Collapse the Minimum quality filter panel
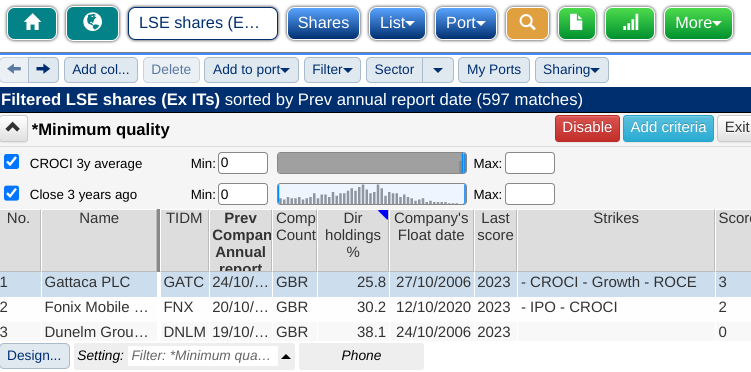This screenshot has width=751, height=372. (13, 128)
